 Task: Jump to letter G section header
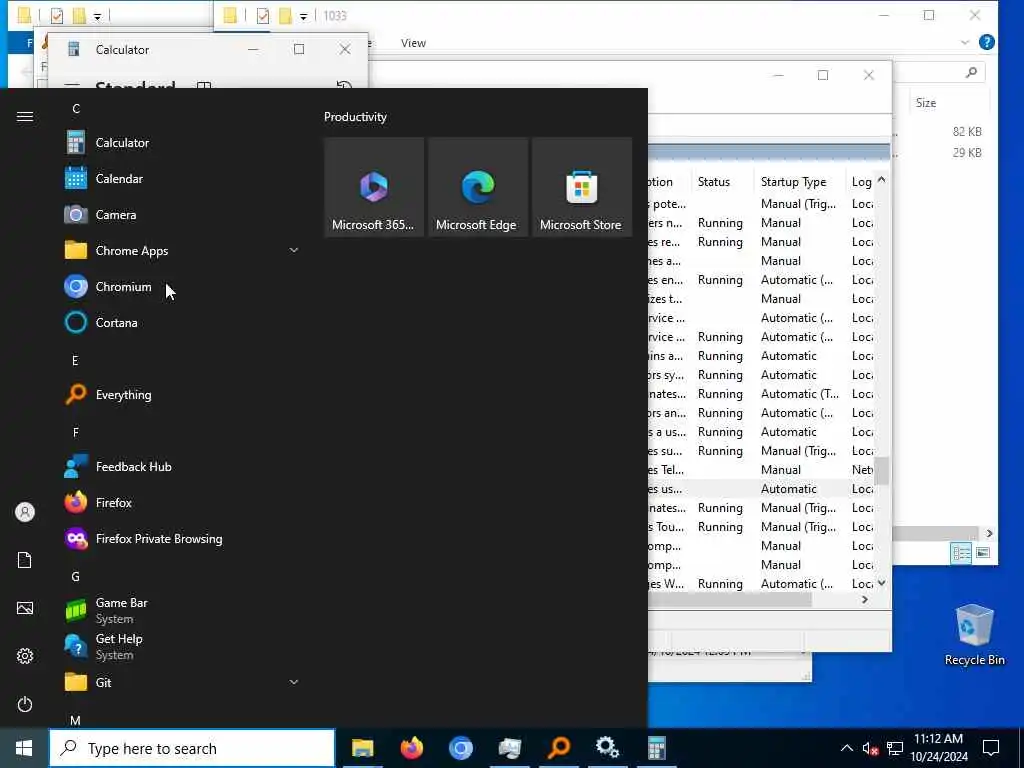(75, 577)
